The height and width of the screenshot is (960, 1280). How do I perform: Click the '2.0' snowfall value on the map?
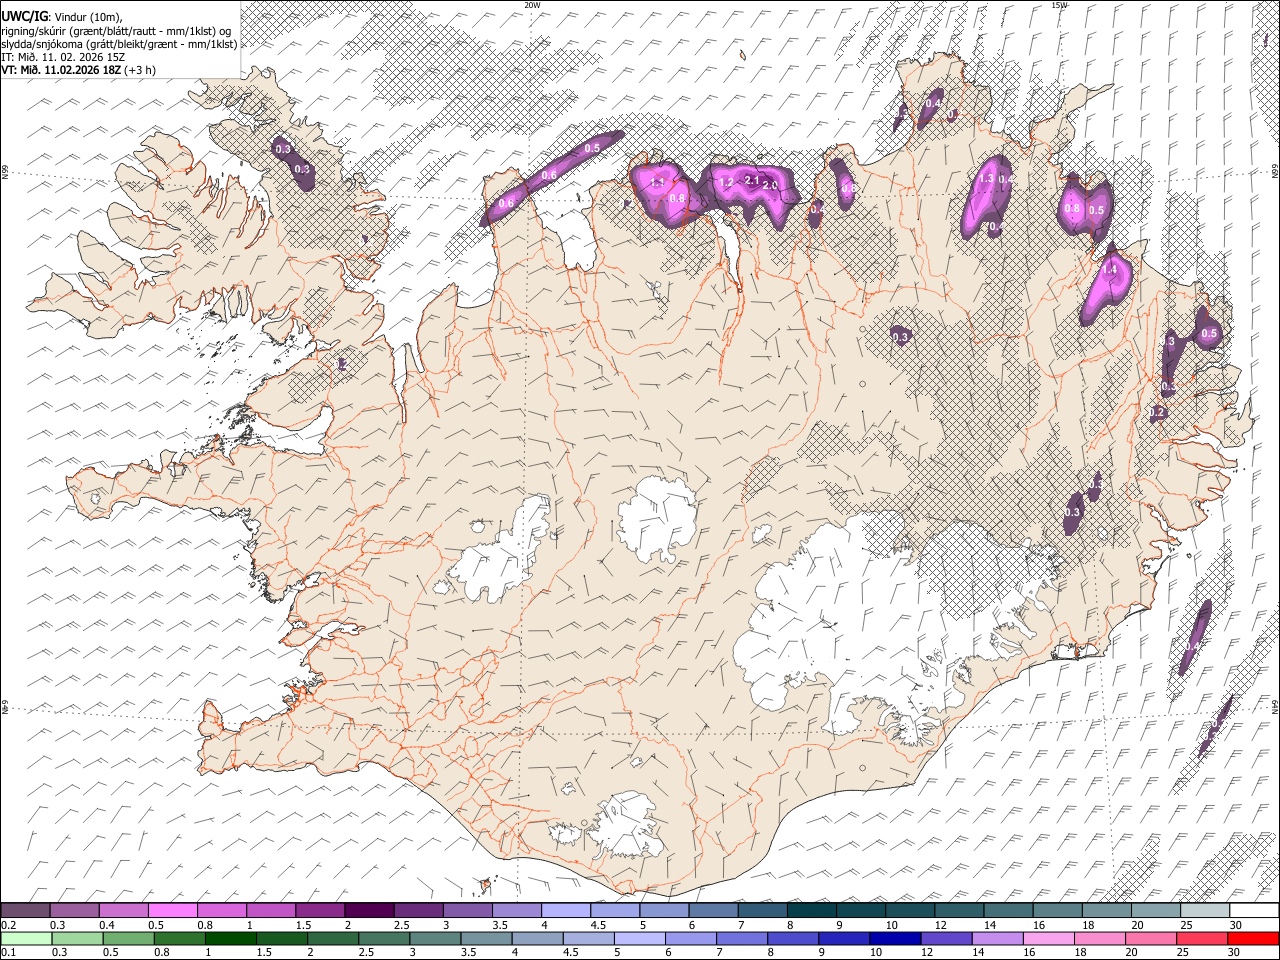pyautogui.click(x=770, y=185)
